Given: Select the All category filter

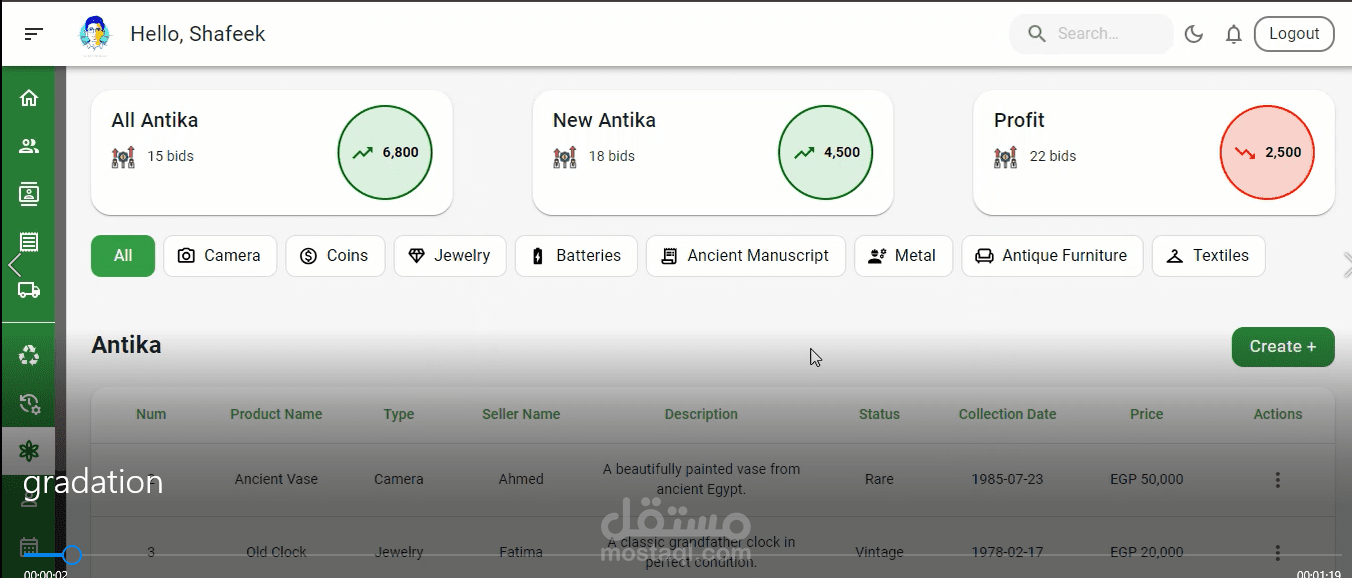Looking at the screenshot, I should click(x=123, y=256).
